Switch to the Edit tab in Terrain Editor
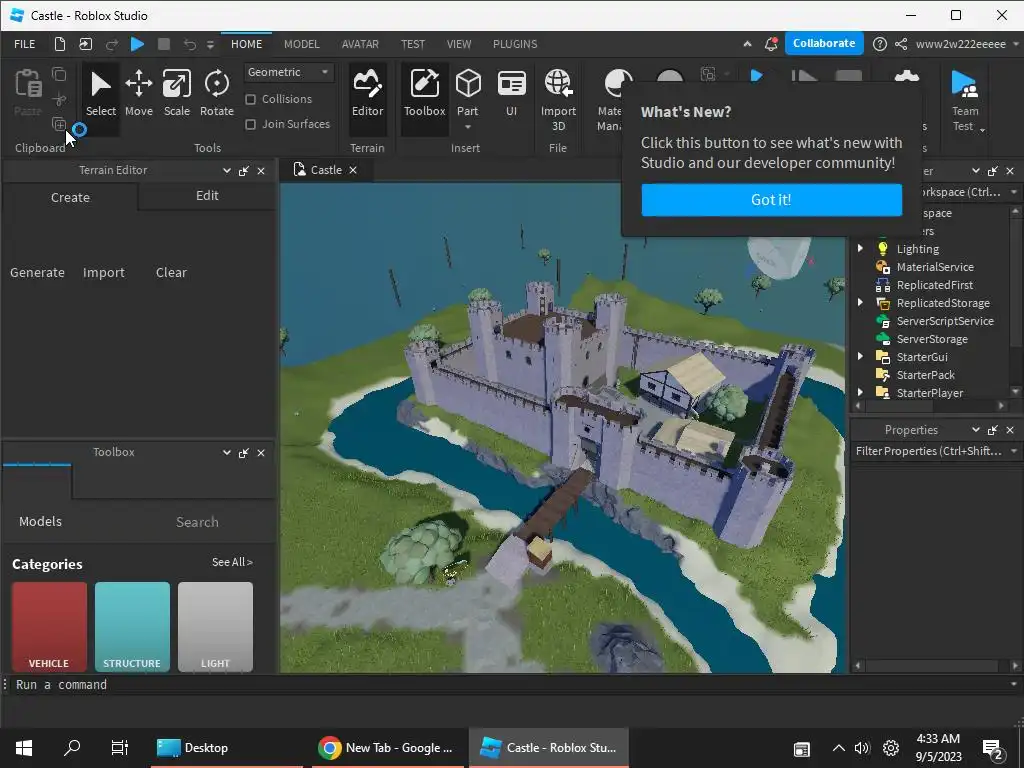 [207, 196]
